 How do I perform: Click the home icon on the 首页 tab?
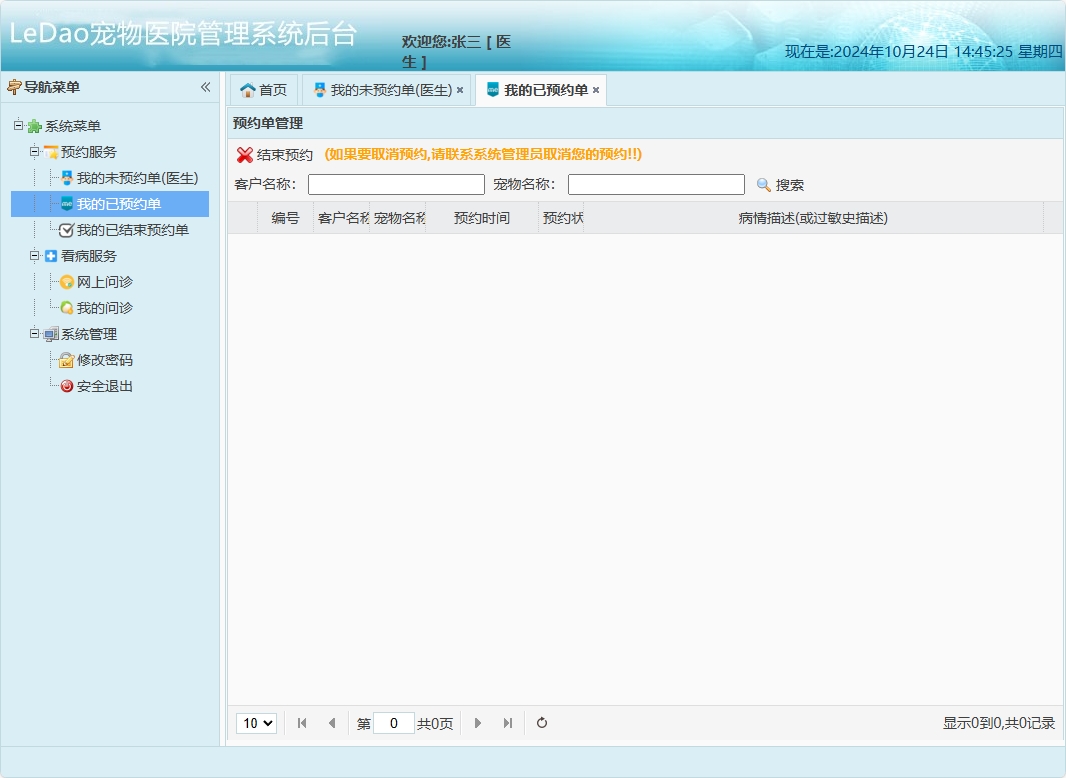247,89
